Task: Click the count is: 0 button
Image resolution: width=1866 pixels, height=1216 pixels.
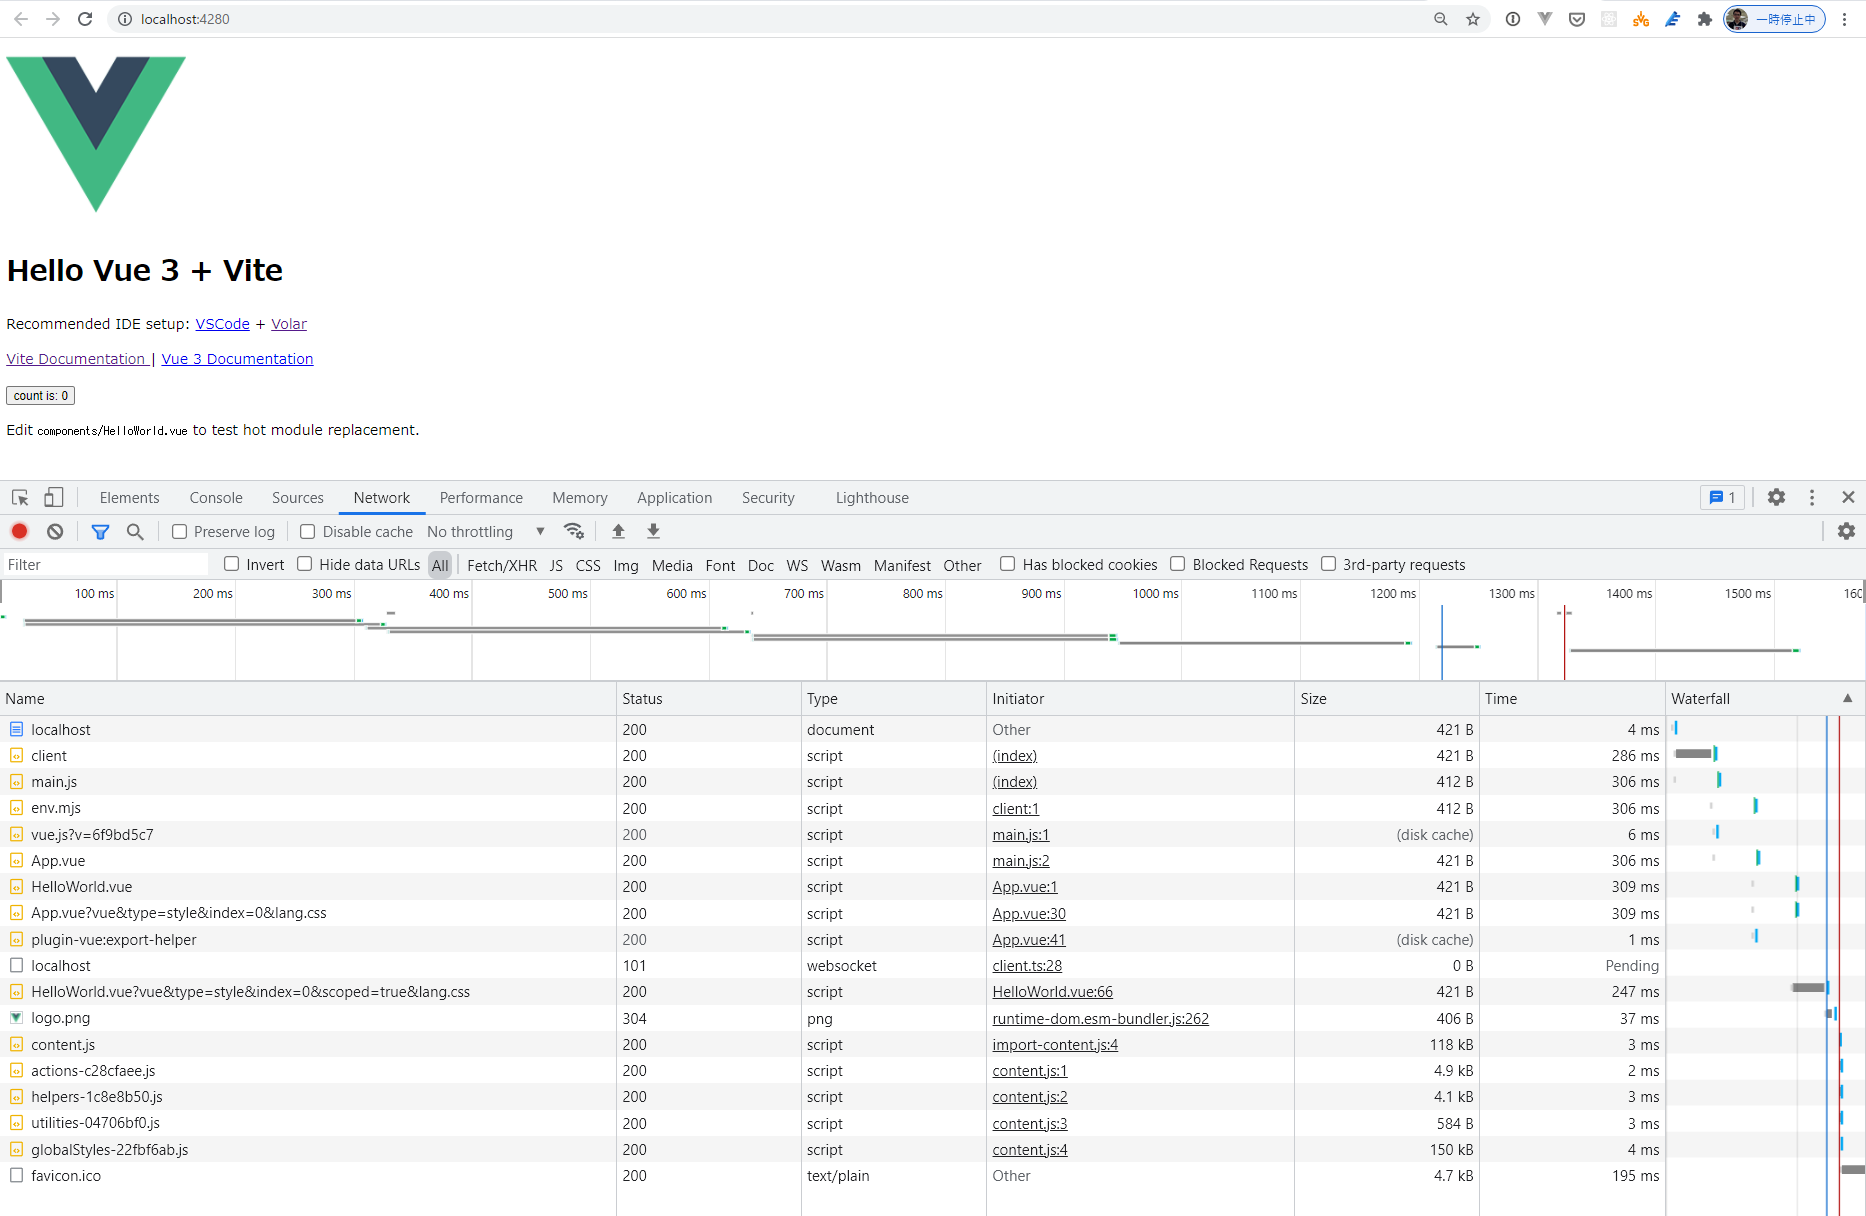Action: tap(40, 395)
